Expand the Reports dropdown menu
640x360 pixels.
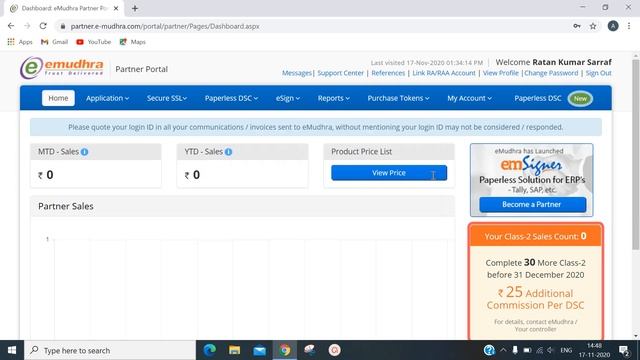click(x=333, y=98)
